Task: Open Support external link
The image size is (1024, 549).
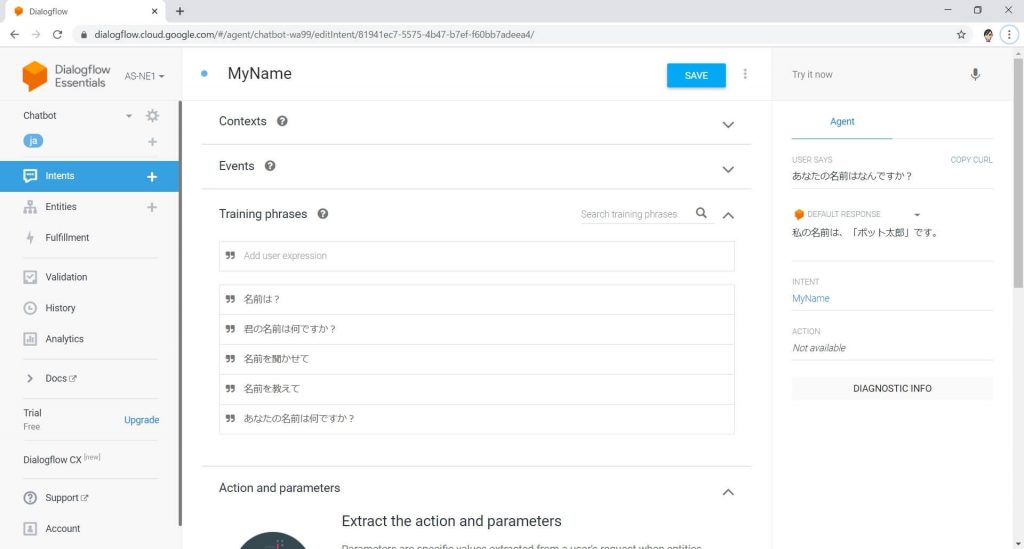Action: (x=67, y=497)
